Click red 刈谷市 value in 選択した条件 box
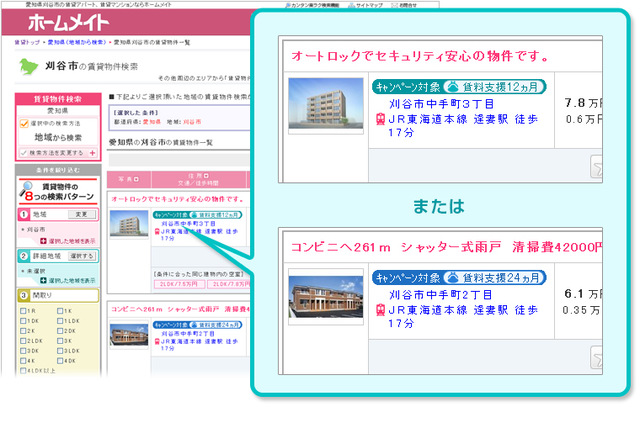Screen dimensions: 640x428 192,122
